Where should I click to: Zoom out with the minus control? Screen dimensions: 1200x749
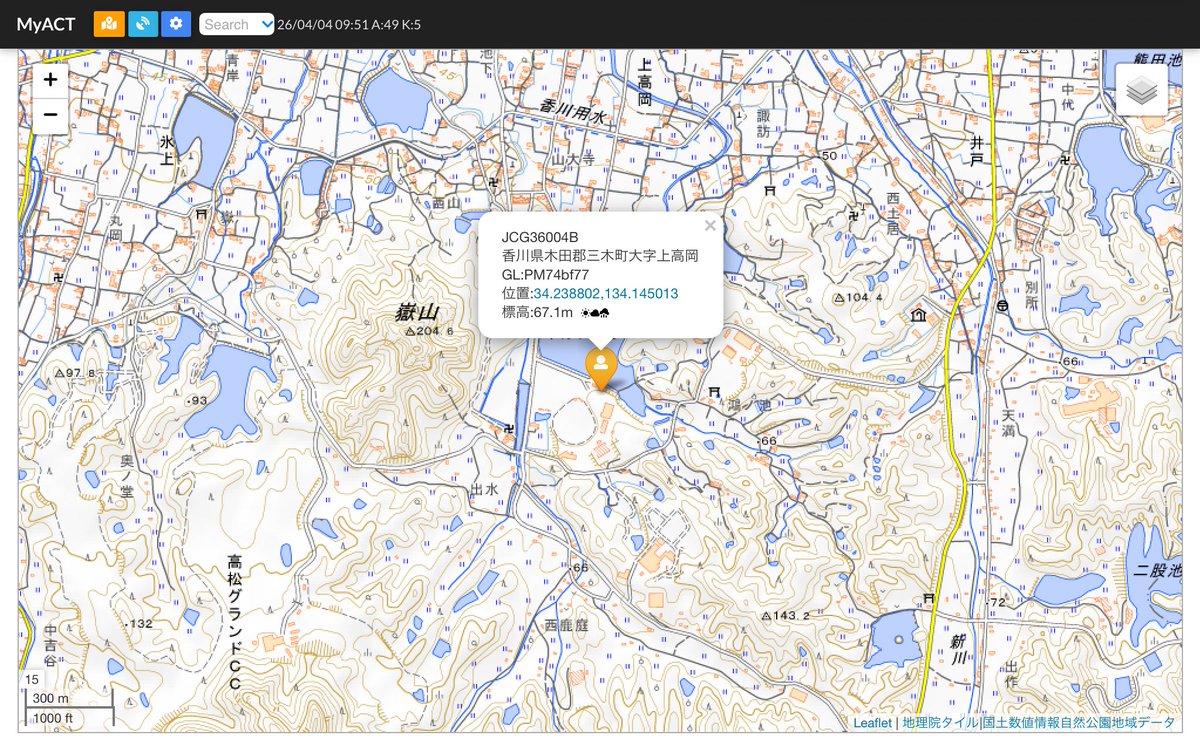pos(50,114)
